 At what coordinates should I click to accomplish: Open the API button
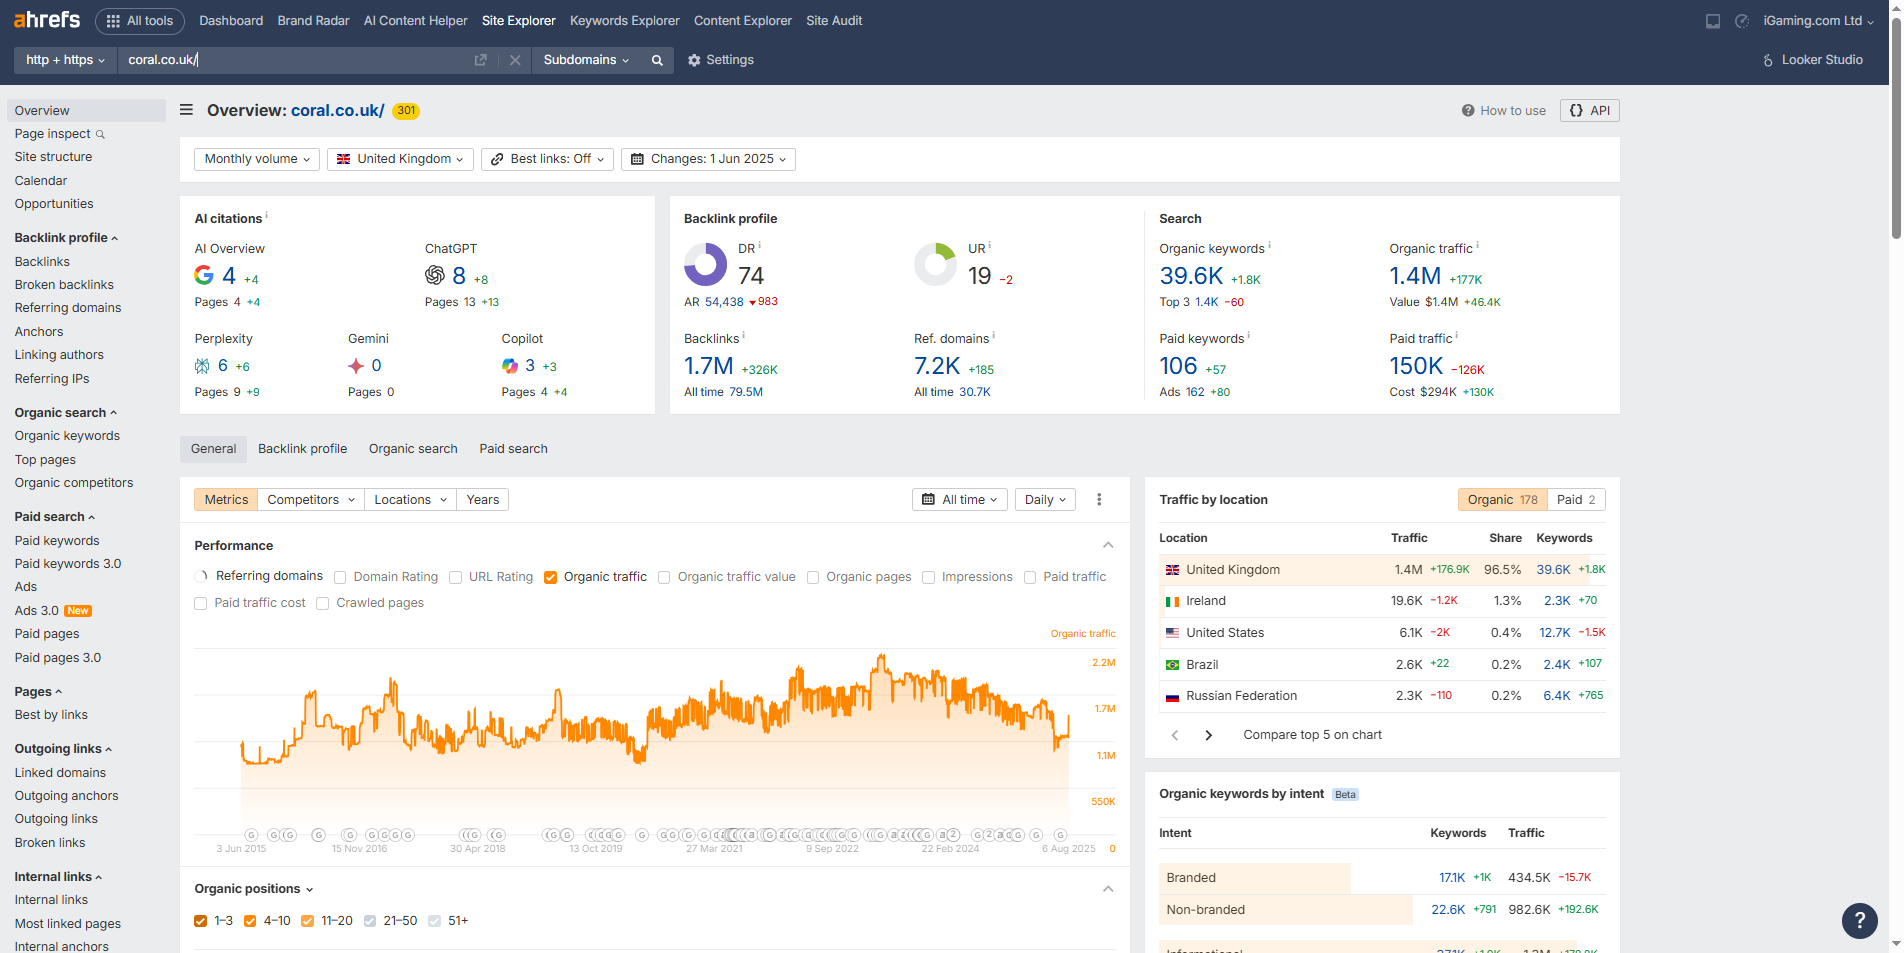pos(1589,111)
